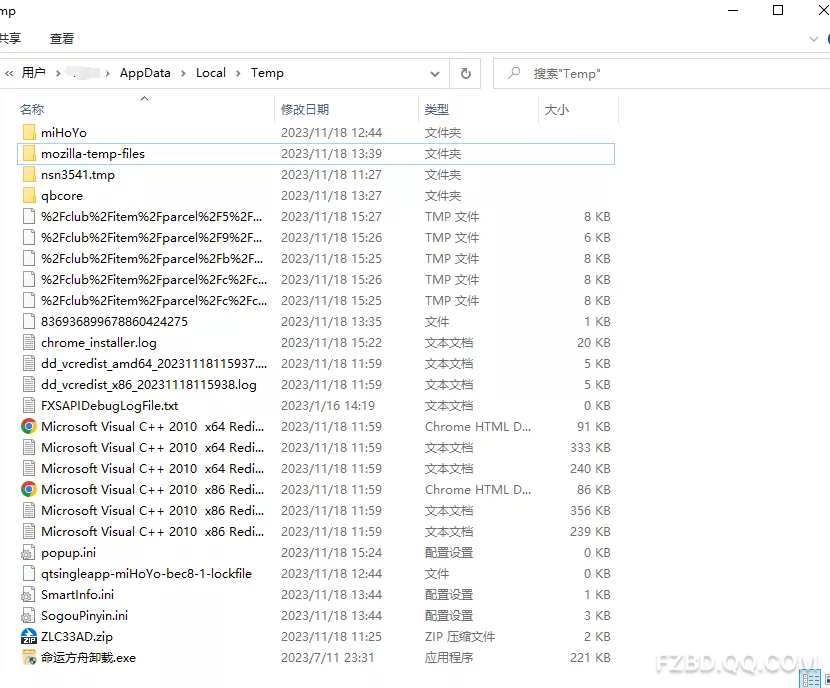Select the parcel%2F5%2F TMP file
The width and height of the screenshot is (830, 688).
(151, 216)
